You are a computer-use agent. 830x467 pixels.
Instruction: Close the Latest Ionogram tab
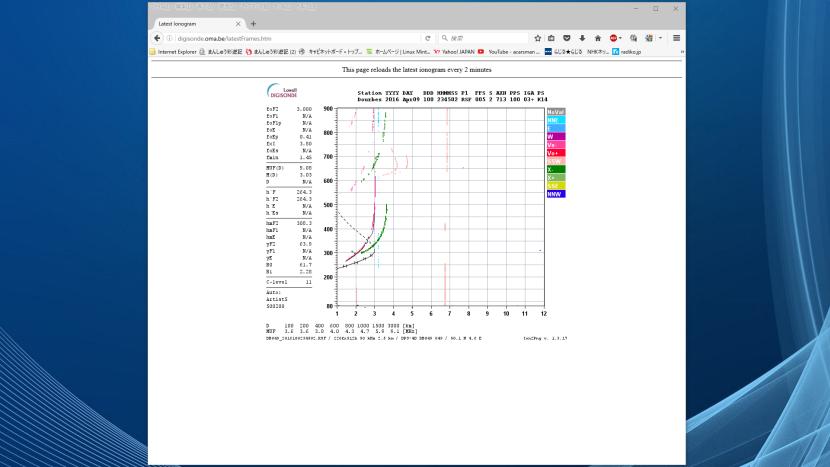click(238, 23)
